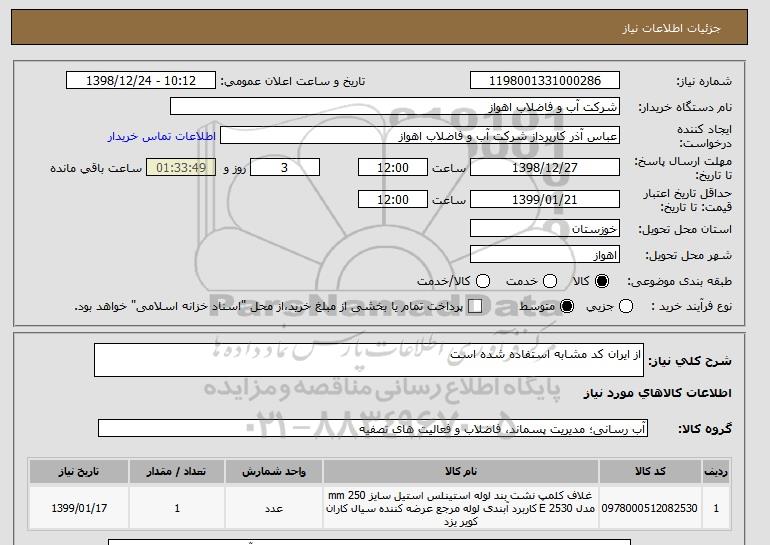Click the unit cell عدد

click(274, 508)
